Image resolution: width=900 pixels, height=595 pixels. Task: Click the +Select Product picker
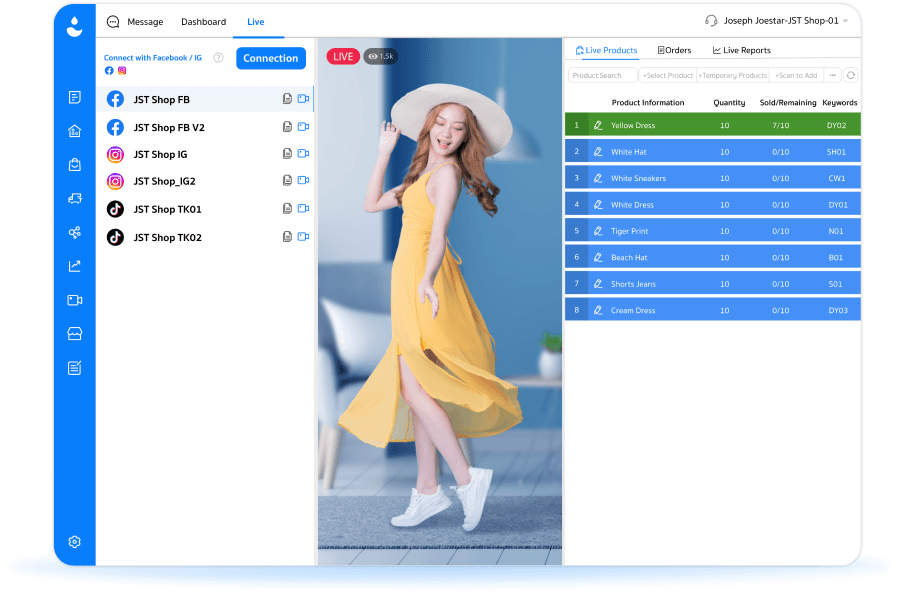point(667,75)
